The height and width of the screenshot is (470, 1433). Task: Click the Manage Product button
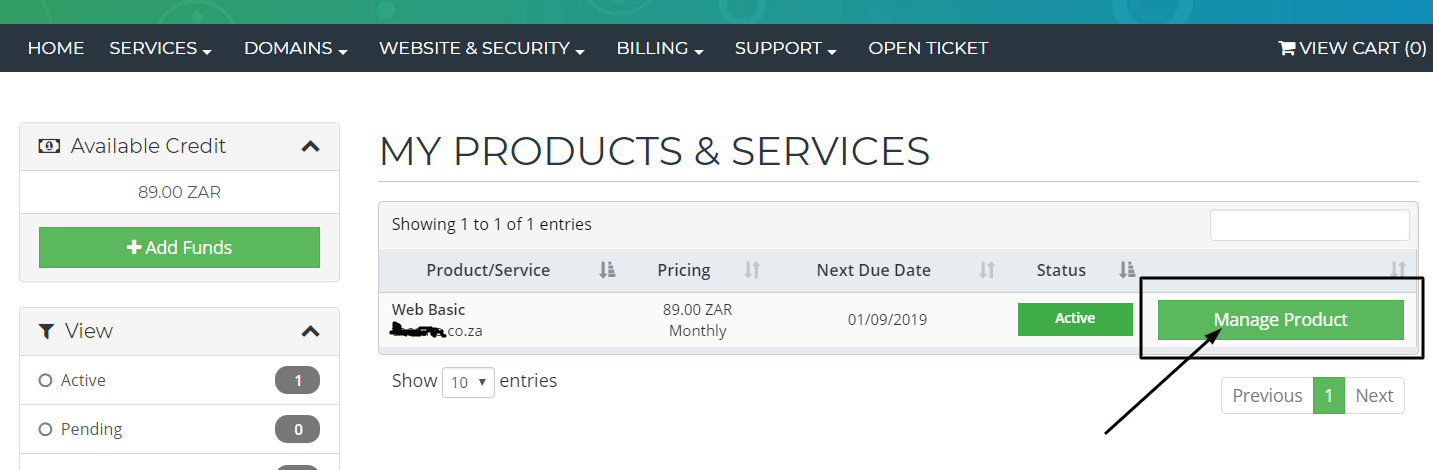1281,320
